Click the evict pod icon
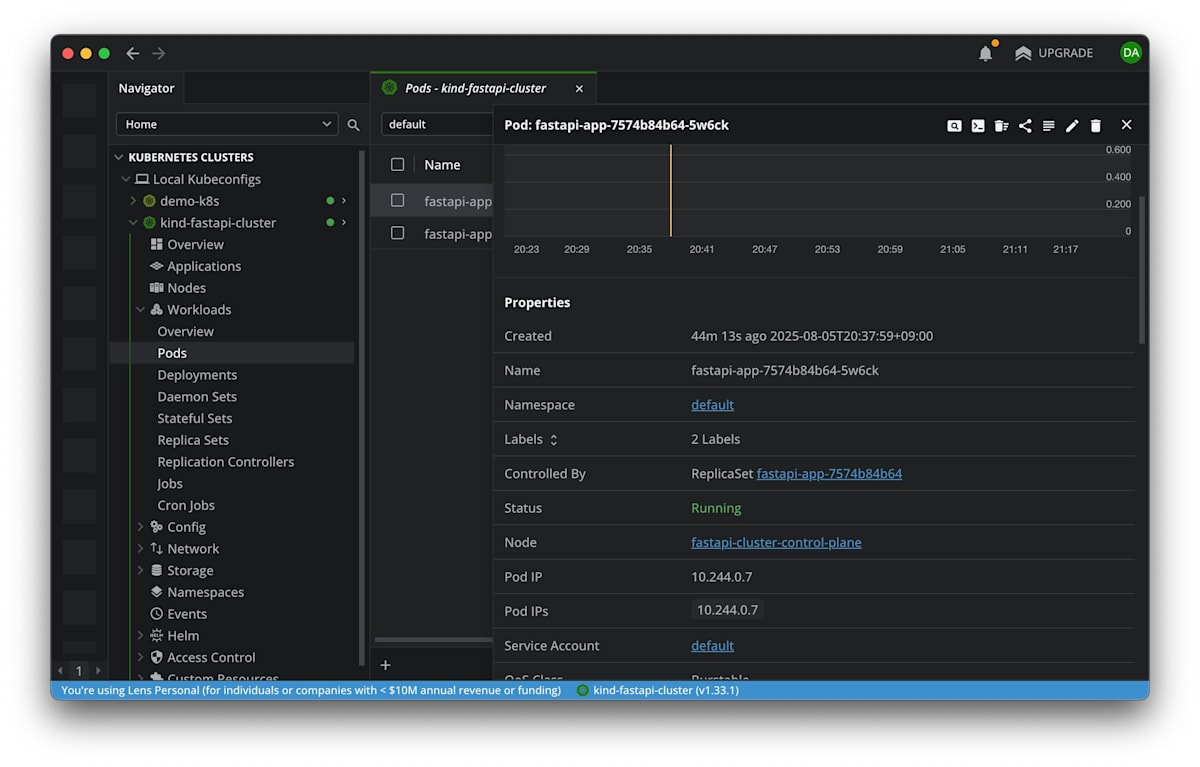1200x767 pixels. point(1001,125)
